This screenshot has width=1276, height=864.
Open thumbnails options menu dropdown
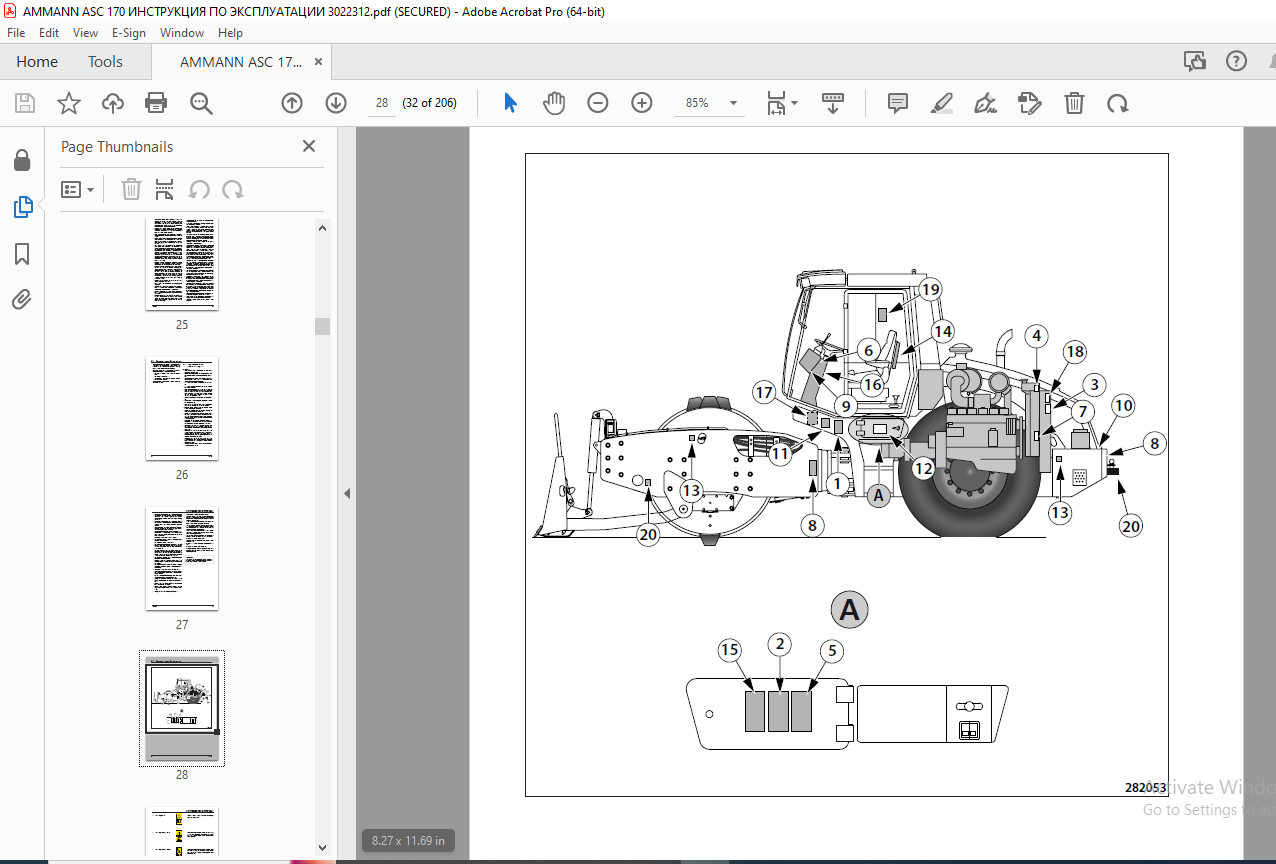point(78,189)
